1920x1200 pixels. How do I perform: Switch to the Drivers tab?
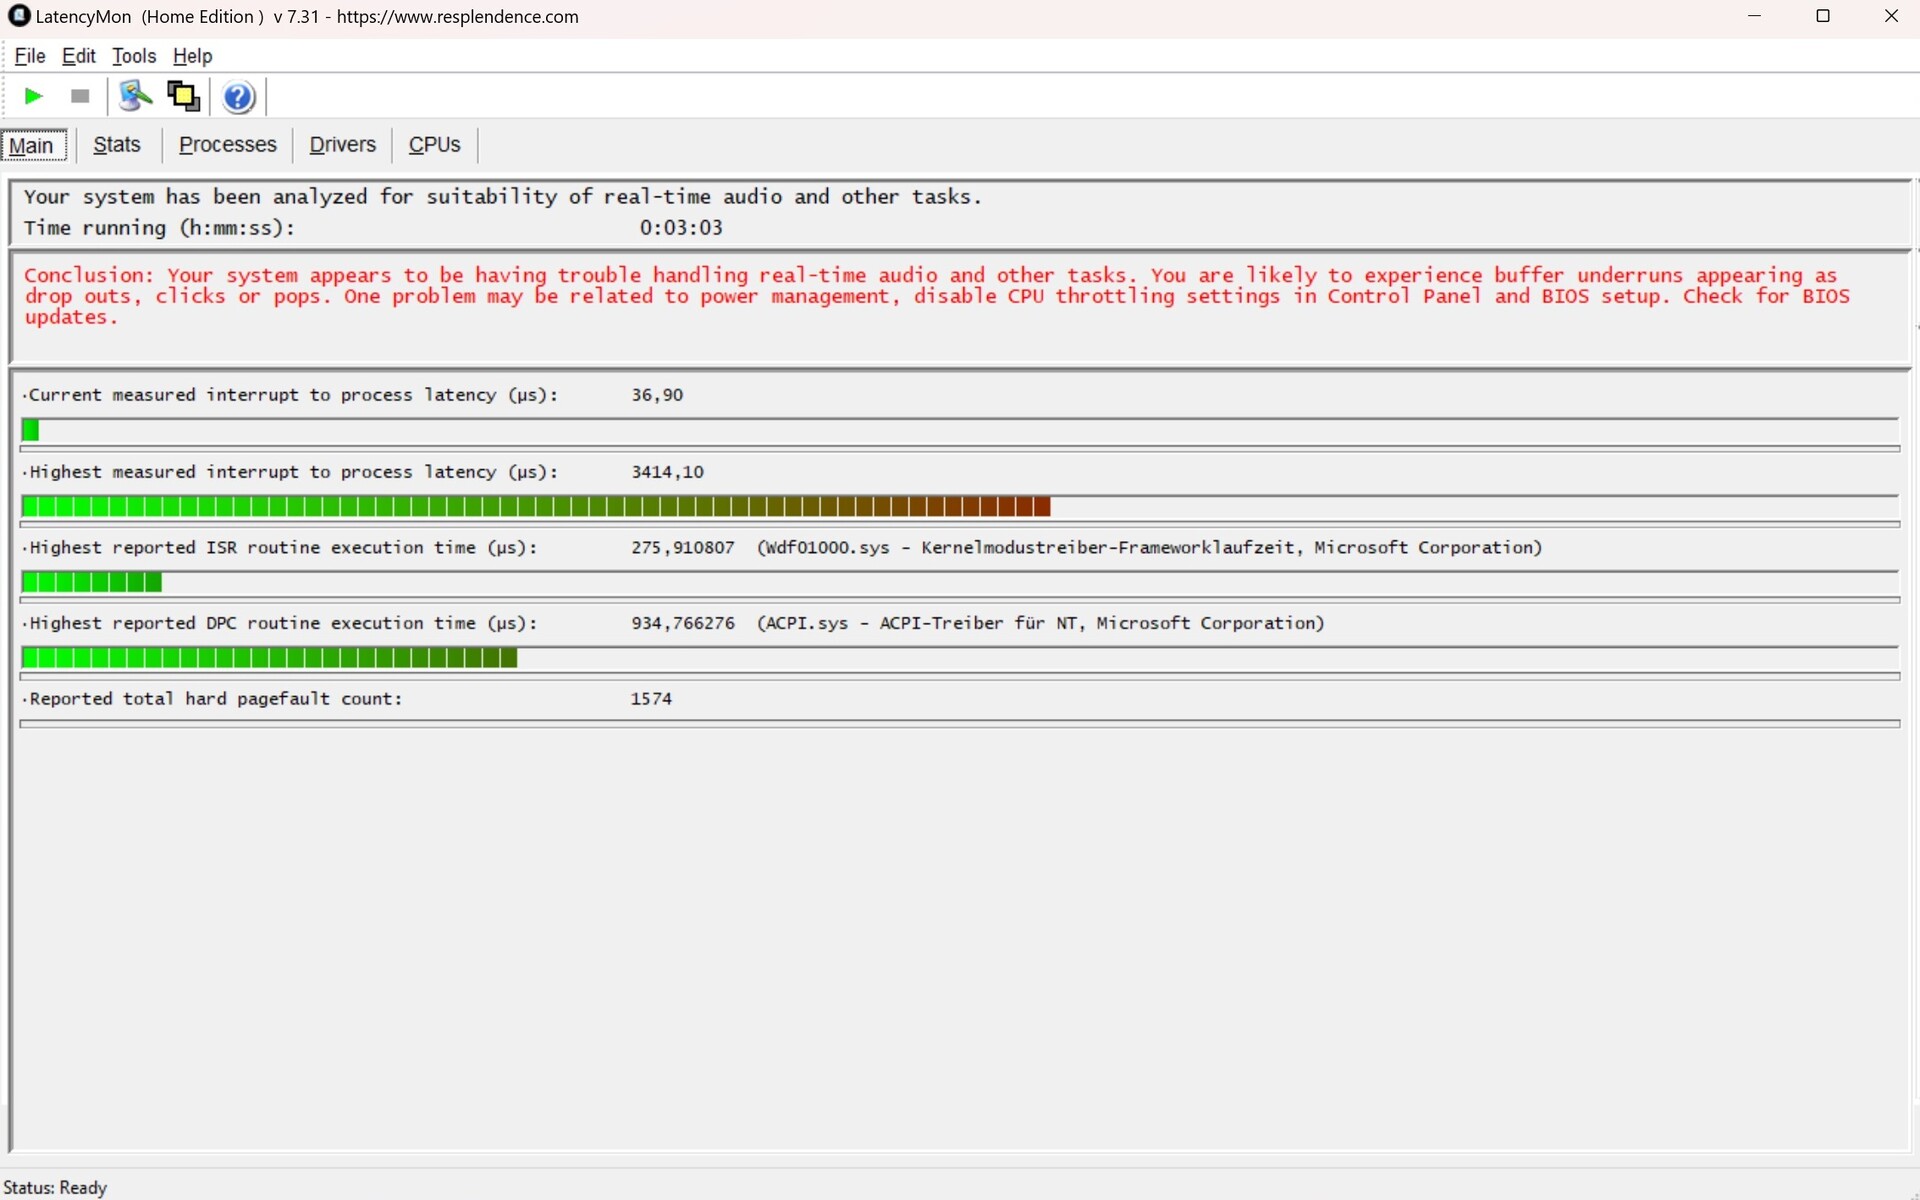(342, 145)
